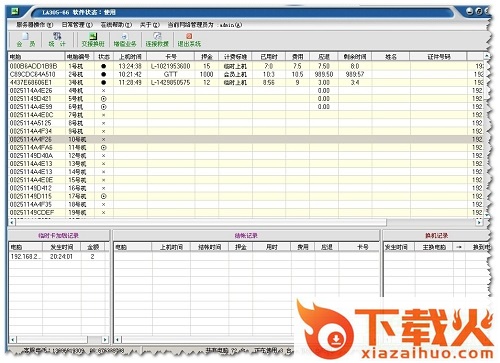Sort by the 剩余时间 column header
Screen dimensions: 500x363
pos(355,57)
